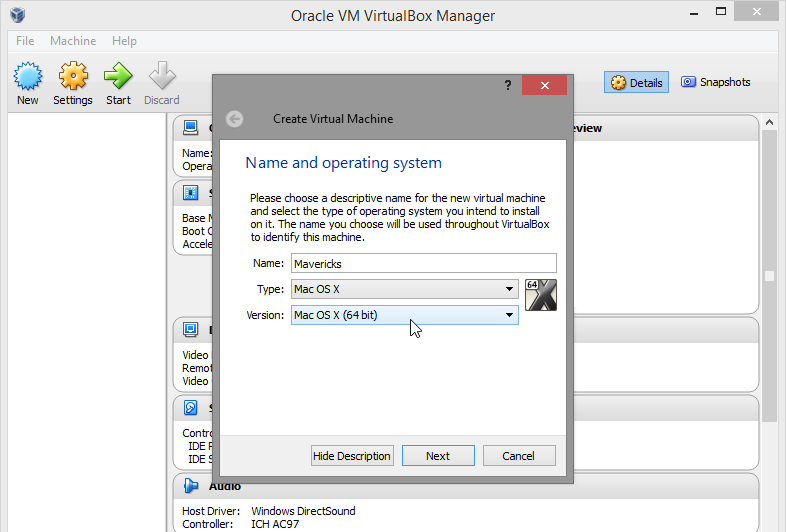Close the Create Virtual Machine dialog
The image size is (786, 532).
(544, 85)
